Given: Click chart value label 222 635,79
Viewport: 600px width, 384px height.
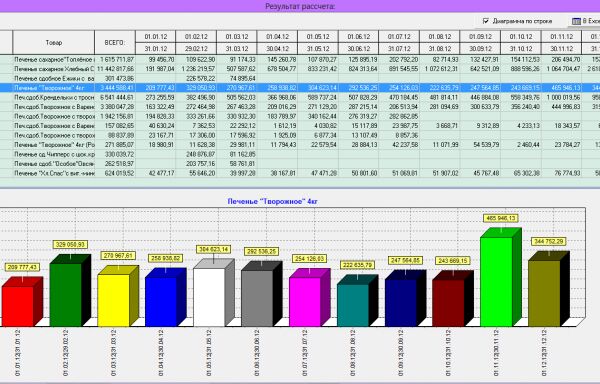Looking at the screenshot, I should pos(357,265).
